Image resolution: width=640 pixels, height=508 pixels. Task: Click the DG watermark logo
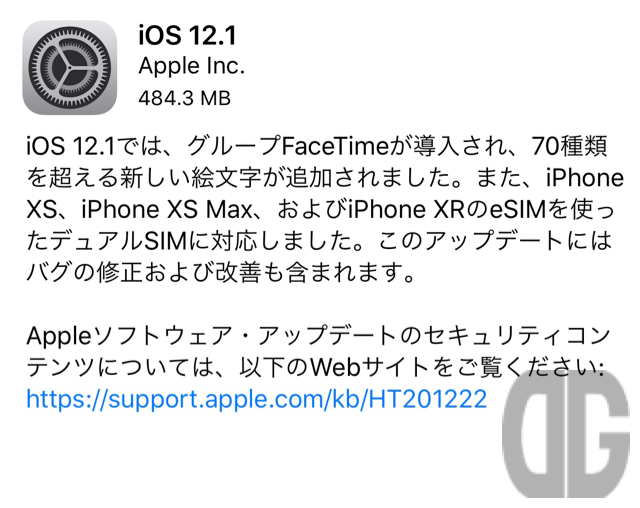click(566, 434)
